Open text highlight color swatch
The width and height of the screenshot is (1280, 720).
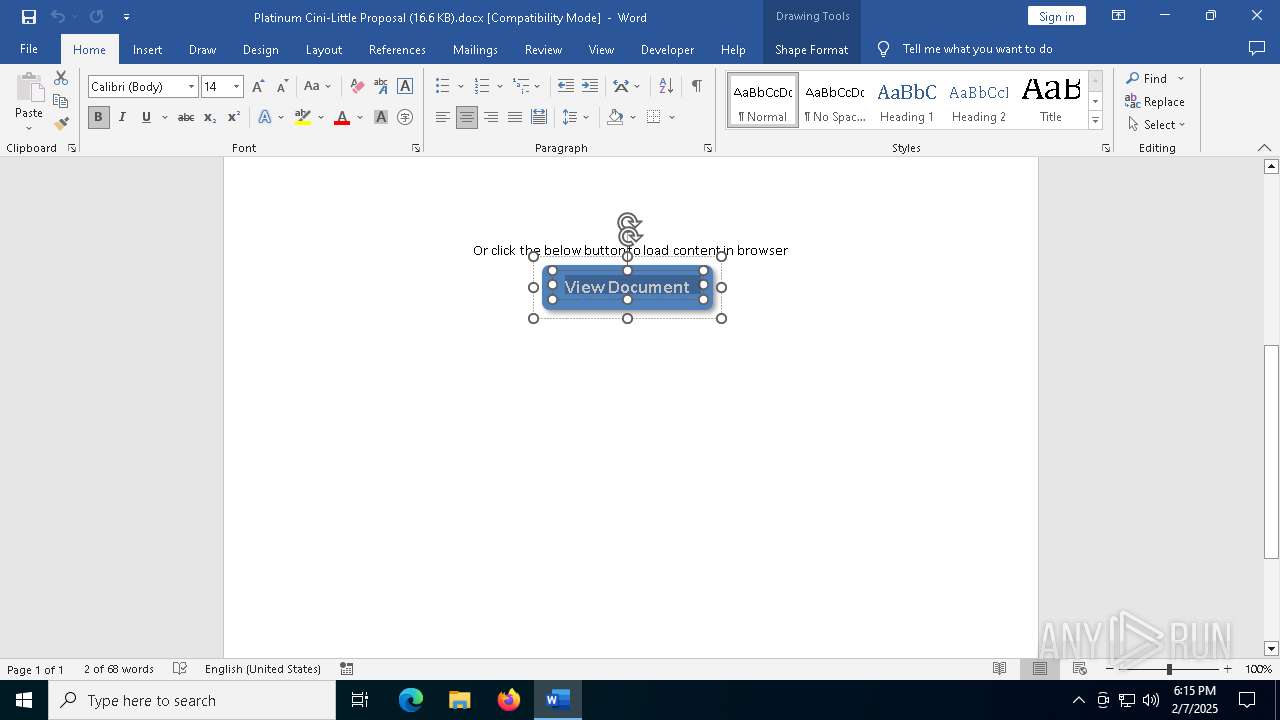coord(303,117)
